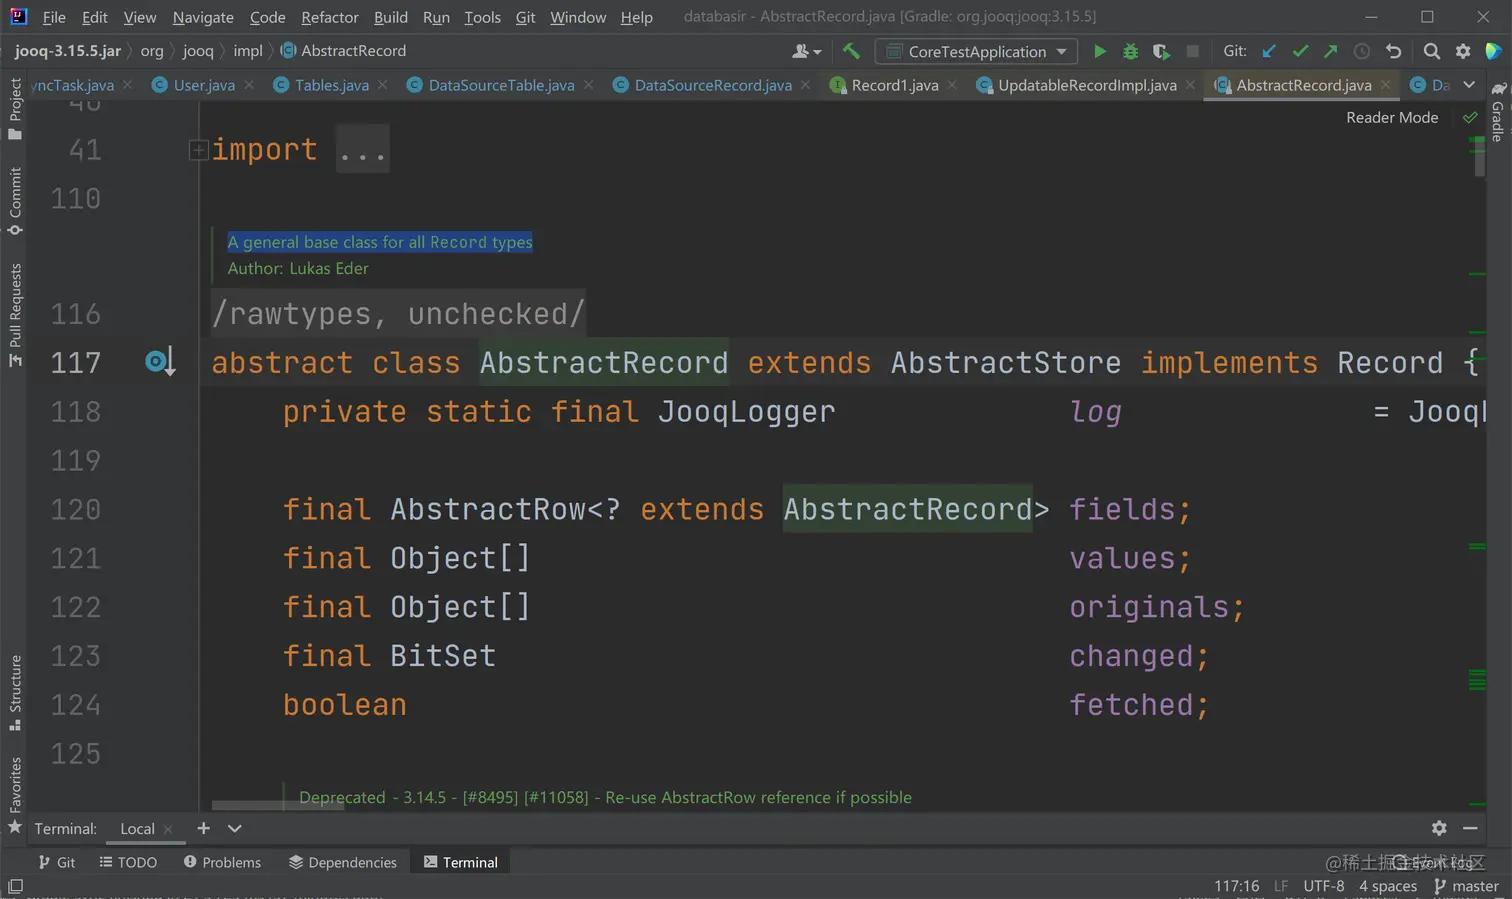Open the Refactor menu
Screen dimensions: 1512x899
click(329, 17)
